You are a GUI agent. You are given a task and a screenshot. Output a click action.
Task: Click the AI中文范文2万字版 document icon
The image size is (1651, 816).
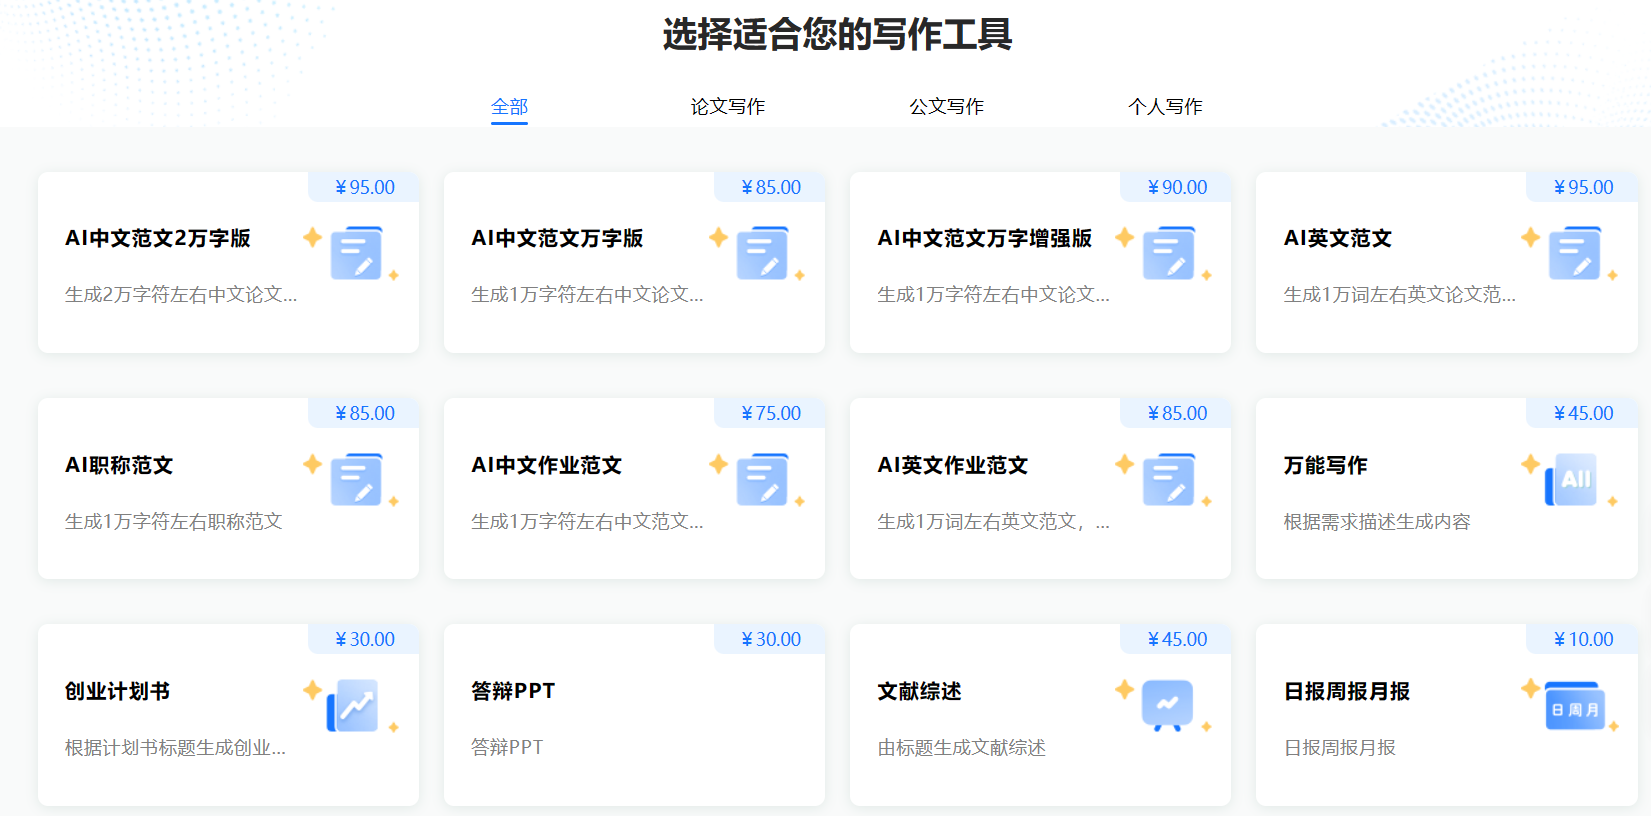356,254
